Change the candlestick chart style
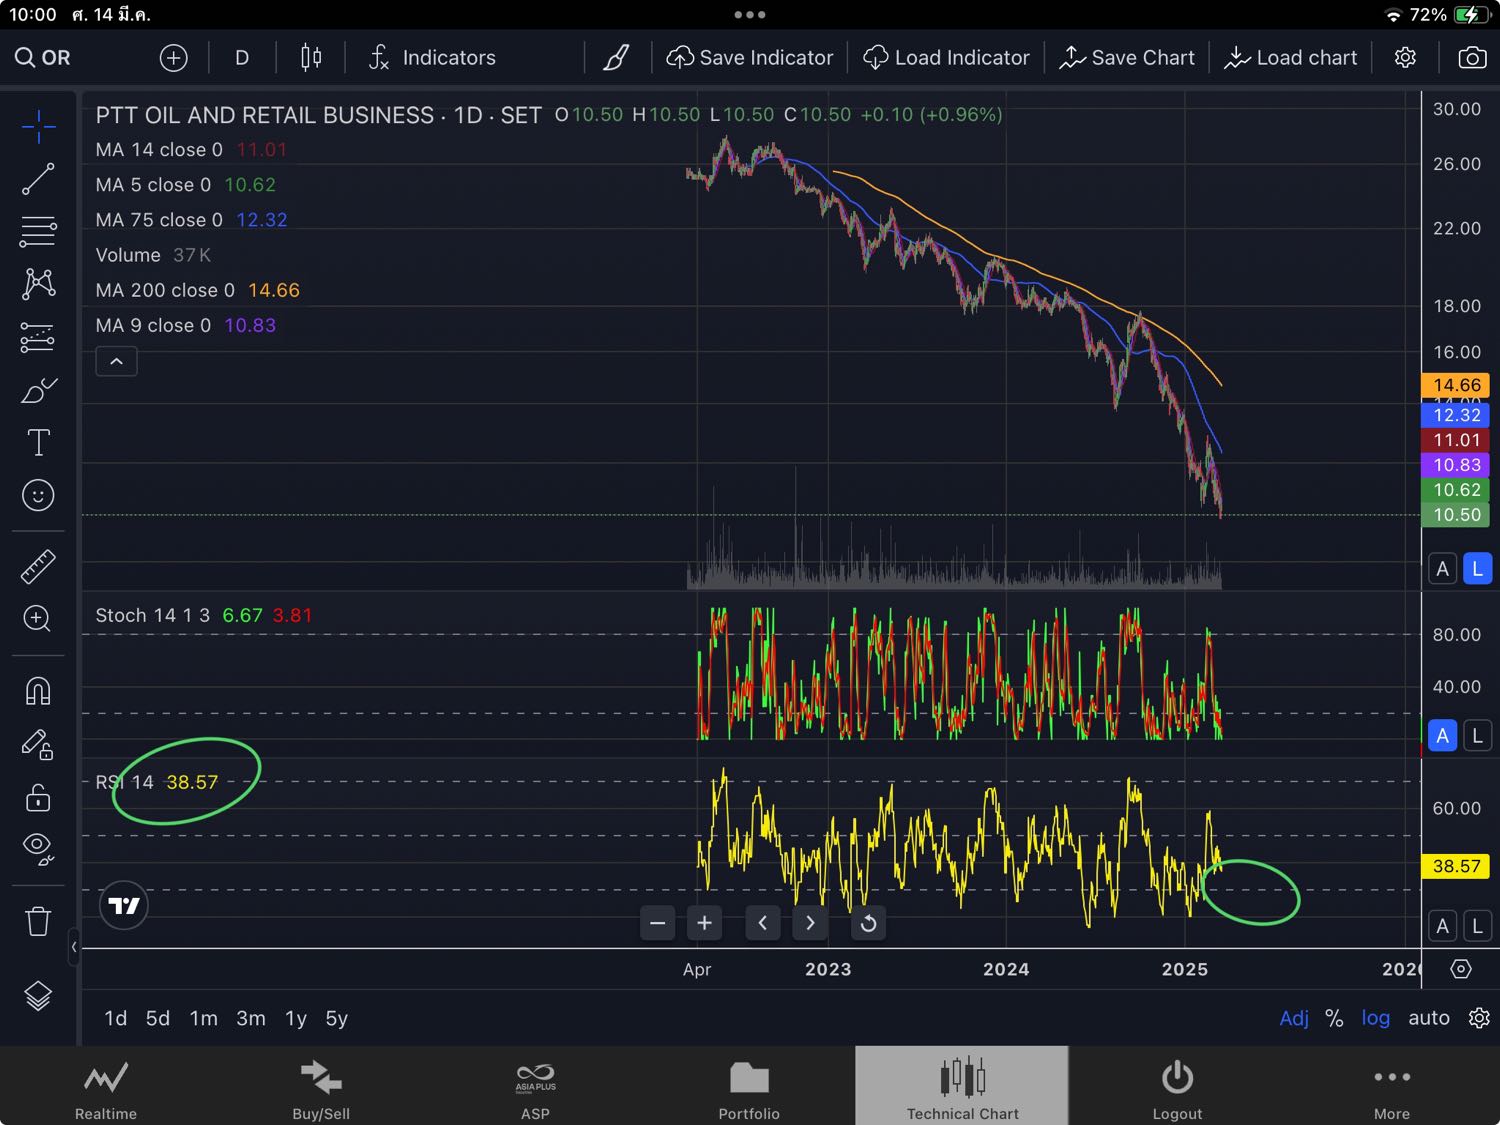This screenshot has width=1500, height=1125. (x=311, y=58)
